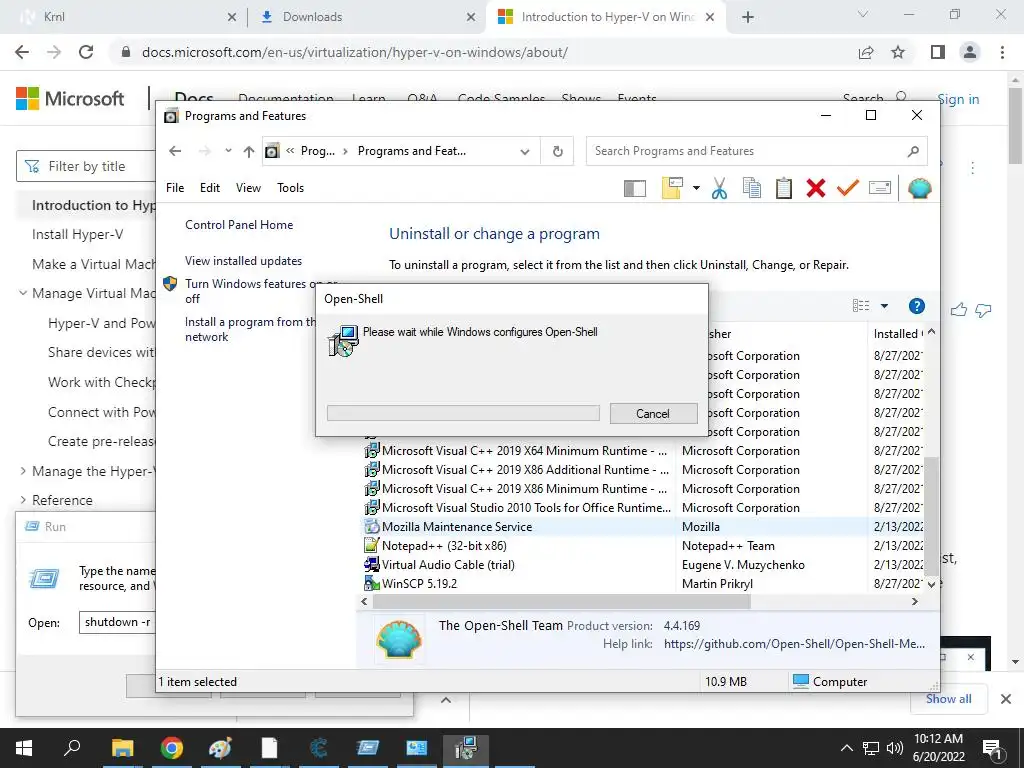The width and height of the screenshot is (1024, 768).
Task: Expand the address bar previous locations dropdown
Action: point(524,152)
